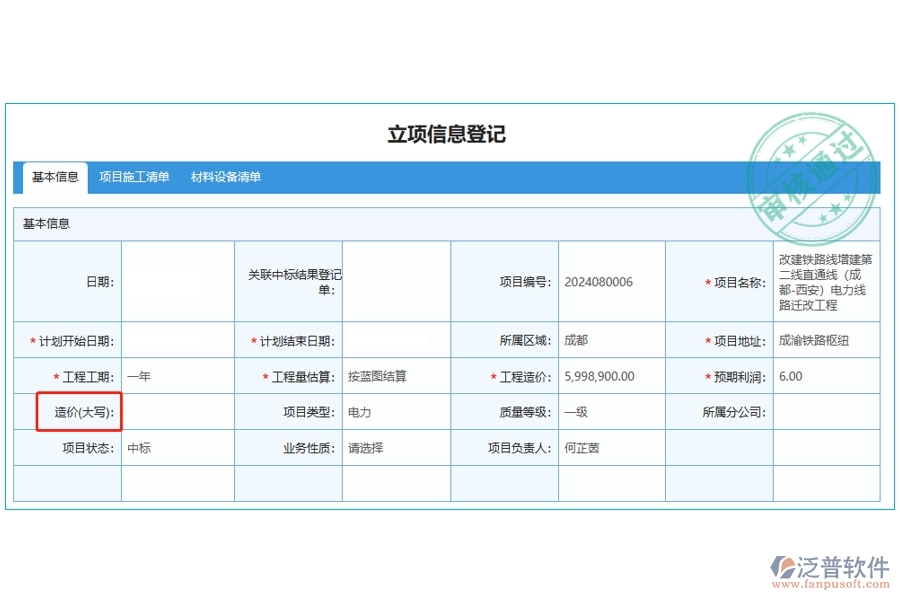This screenshot has width=900, height=600.
Task: Click the 项目地址 field showing 成渝铁路枢纽
Action: click(825, 341)
